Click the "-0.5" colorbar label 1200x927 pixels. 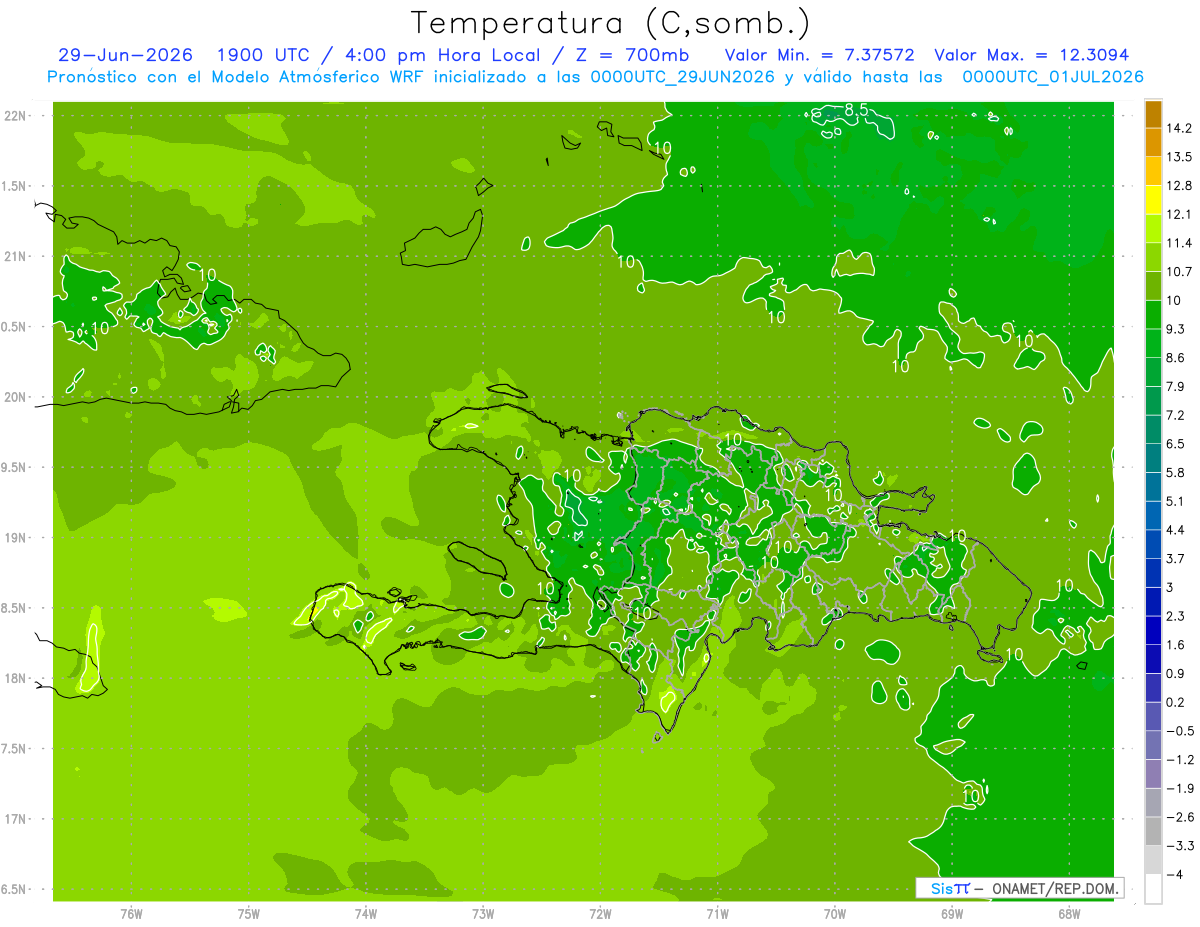pyautogui.click(x=1180, y=731)
